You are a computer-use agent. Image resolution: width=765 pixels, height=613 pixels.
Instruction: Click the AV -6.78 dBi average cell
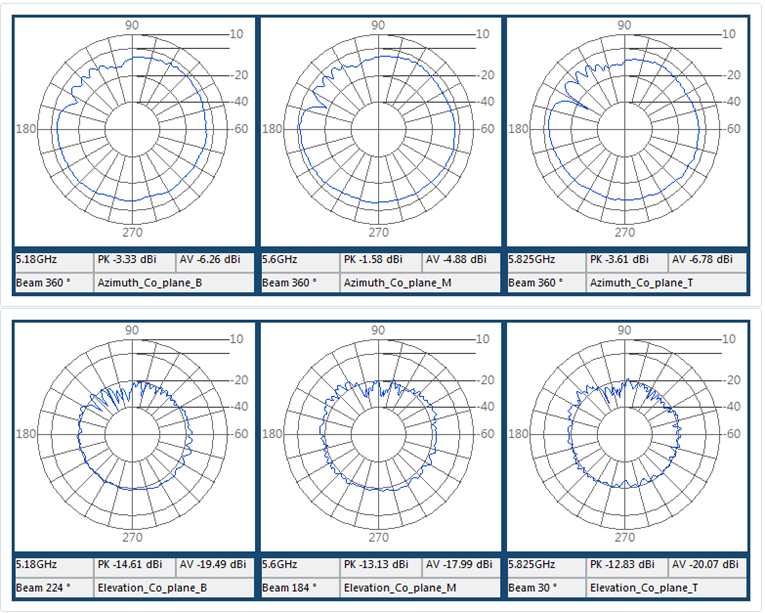(x=706, y=260)
